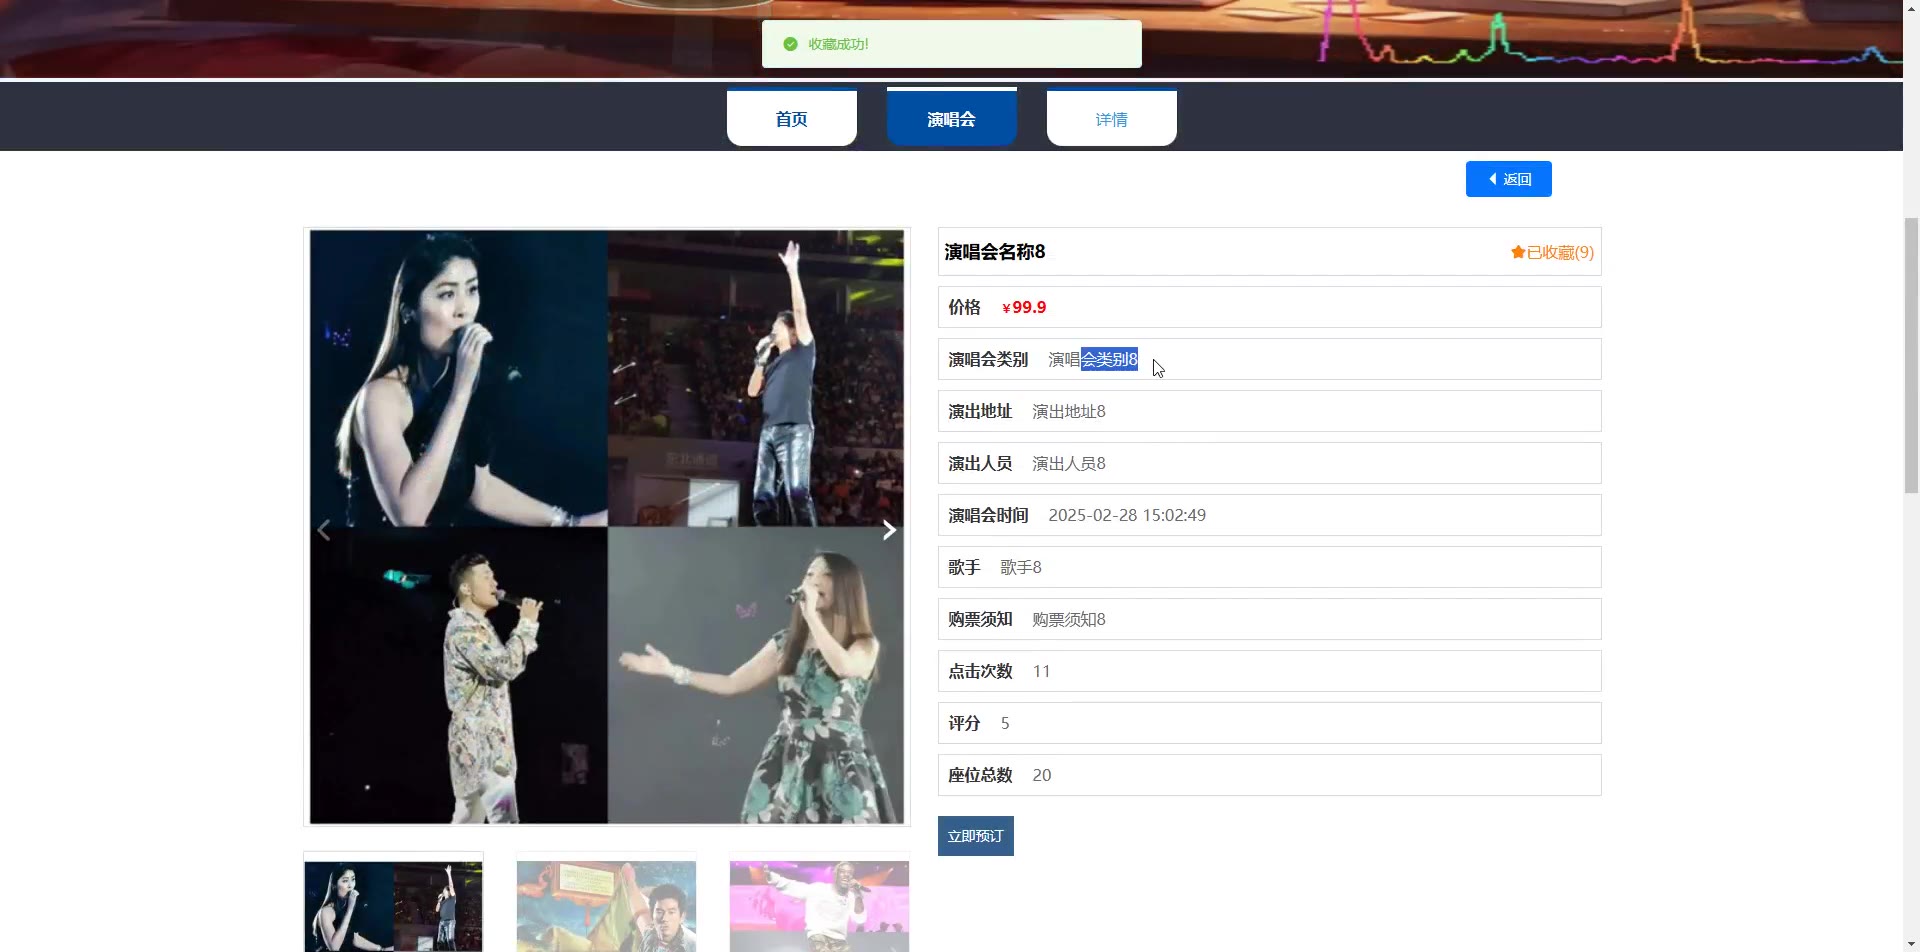Show next carousel image with right chevron
Viewport: 1920px width, 952px height.
(889, 530)
